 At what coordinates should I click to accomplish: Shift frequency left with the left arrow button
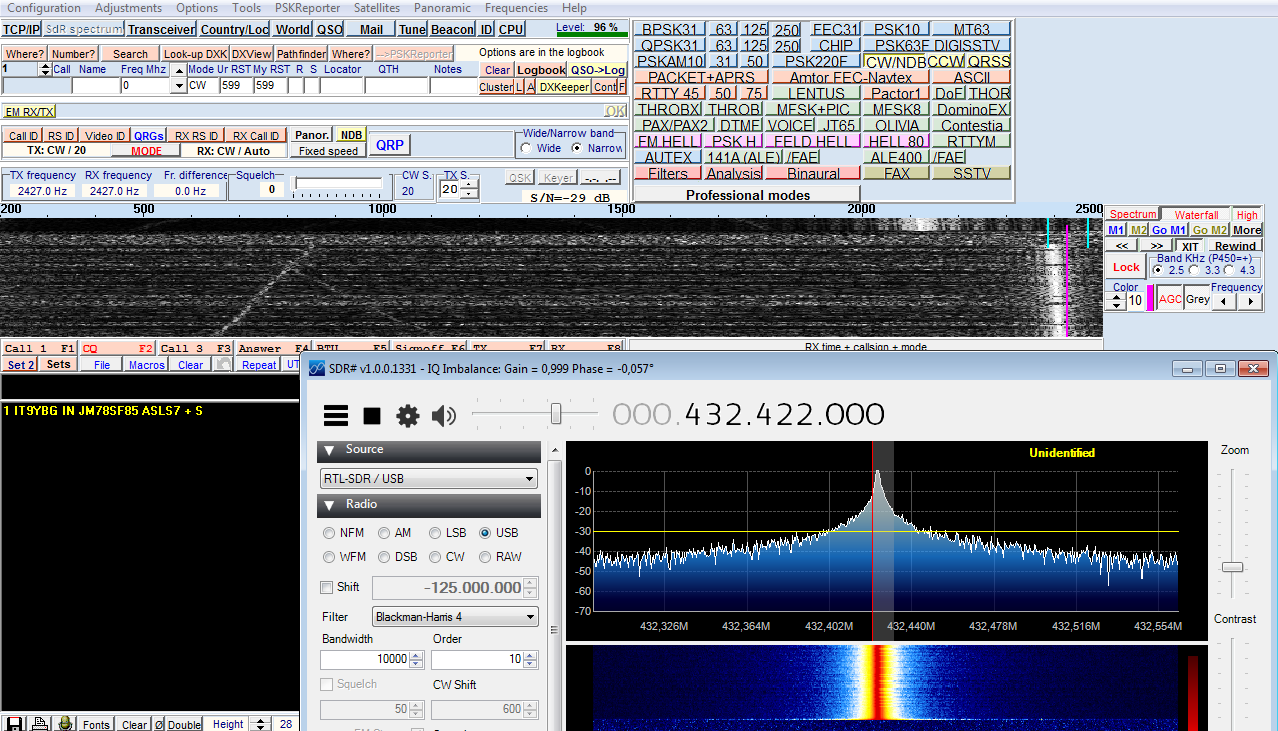coord(1222,301)
